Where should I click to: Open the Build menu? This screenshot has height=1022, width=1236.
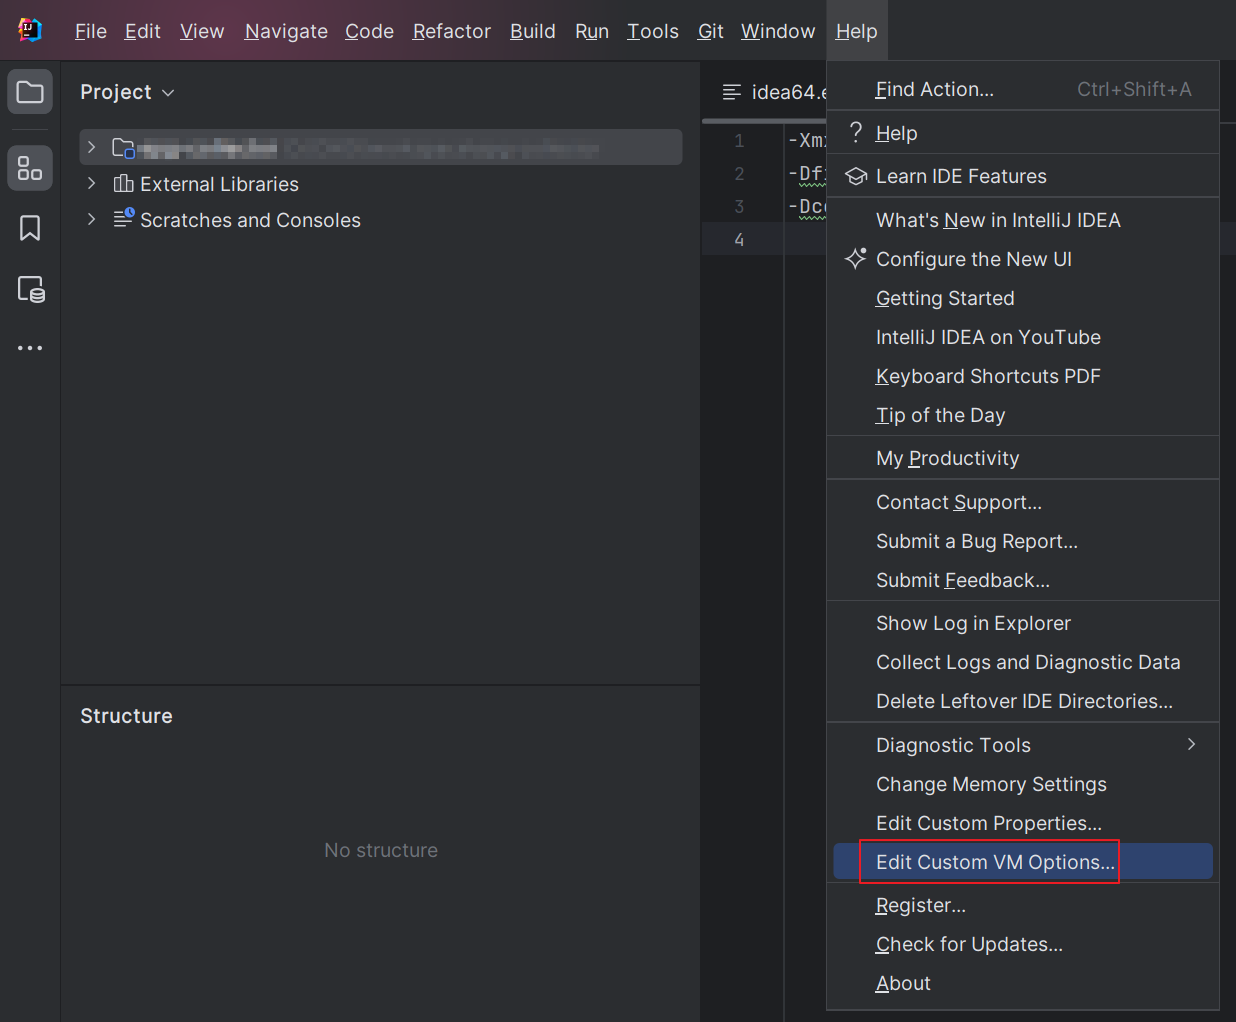click(x=533, y=31)
